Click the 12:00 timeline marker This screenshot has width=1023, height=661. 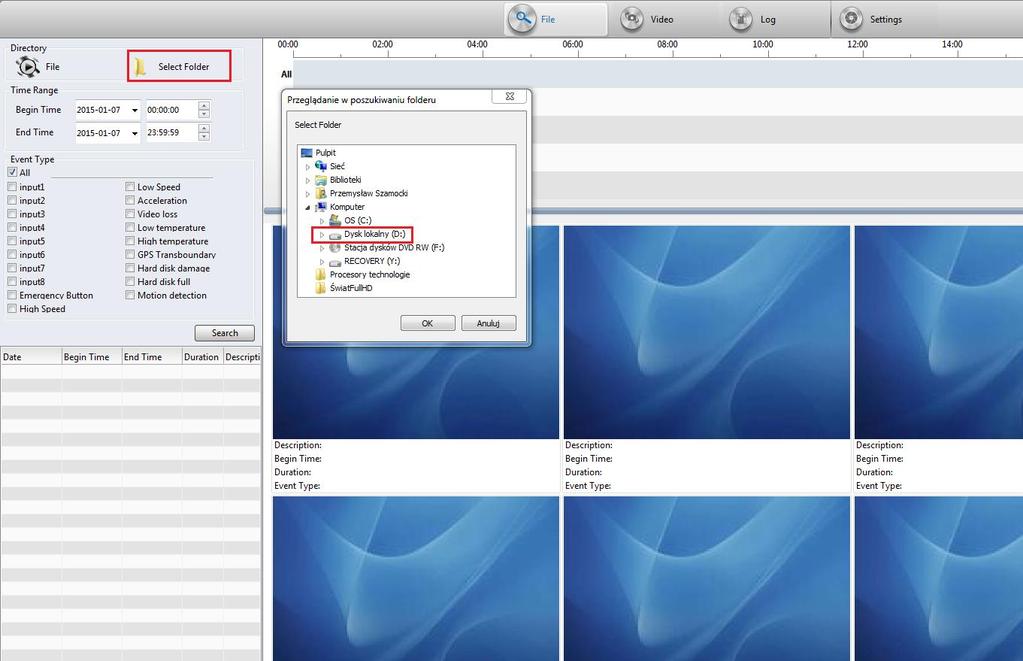[857, 44]
